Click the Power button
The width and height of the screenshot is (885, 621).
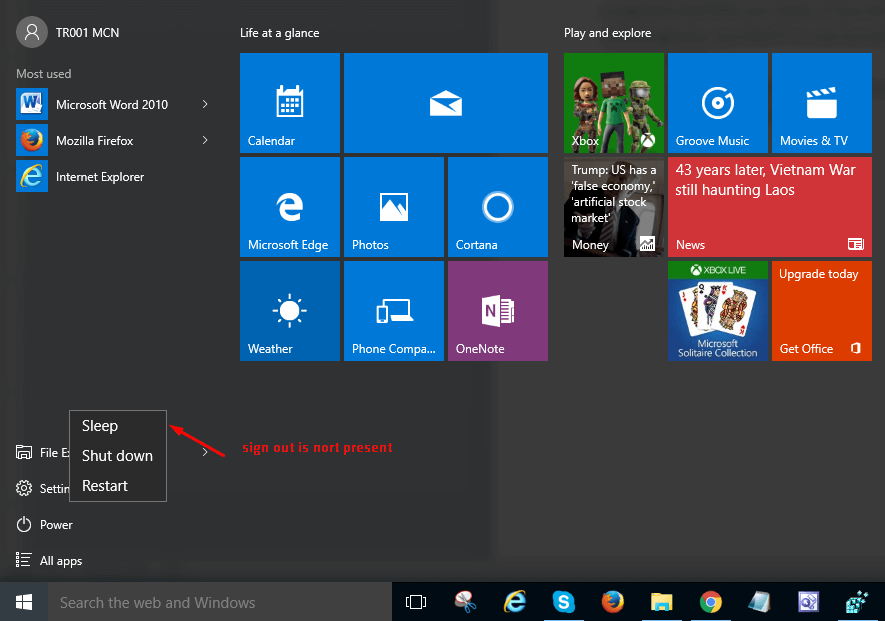[x=56, y=525]
